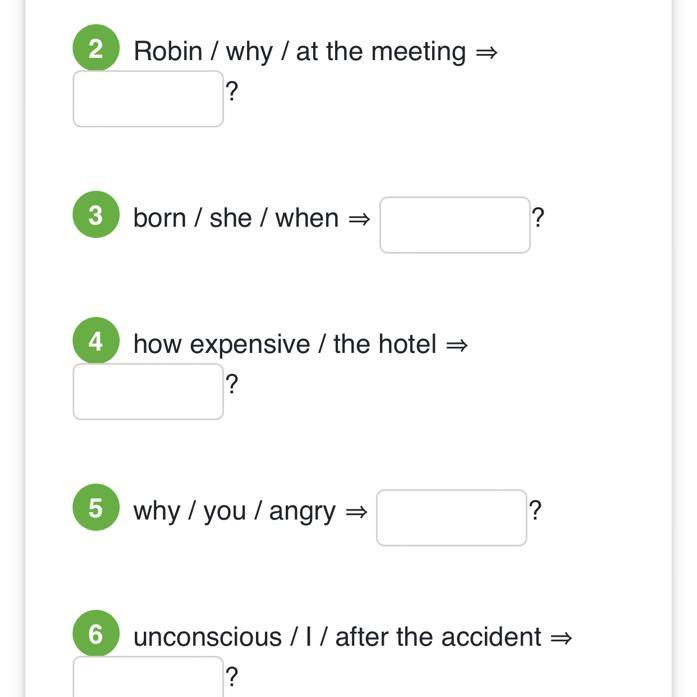Screen dimensions: 697x697
Task: Click the prompt text 'Robin / why / at the meeting'
Action: (x=299, y=51)
